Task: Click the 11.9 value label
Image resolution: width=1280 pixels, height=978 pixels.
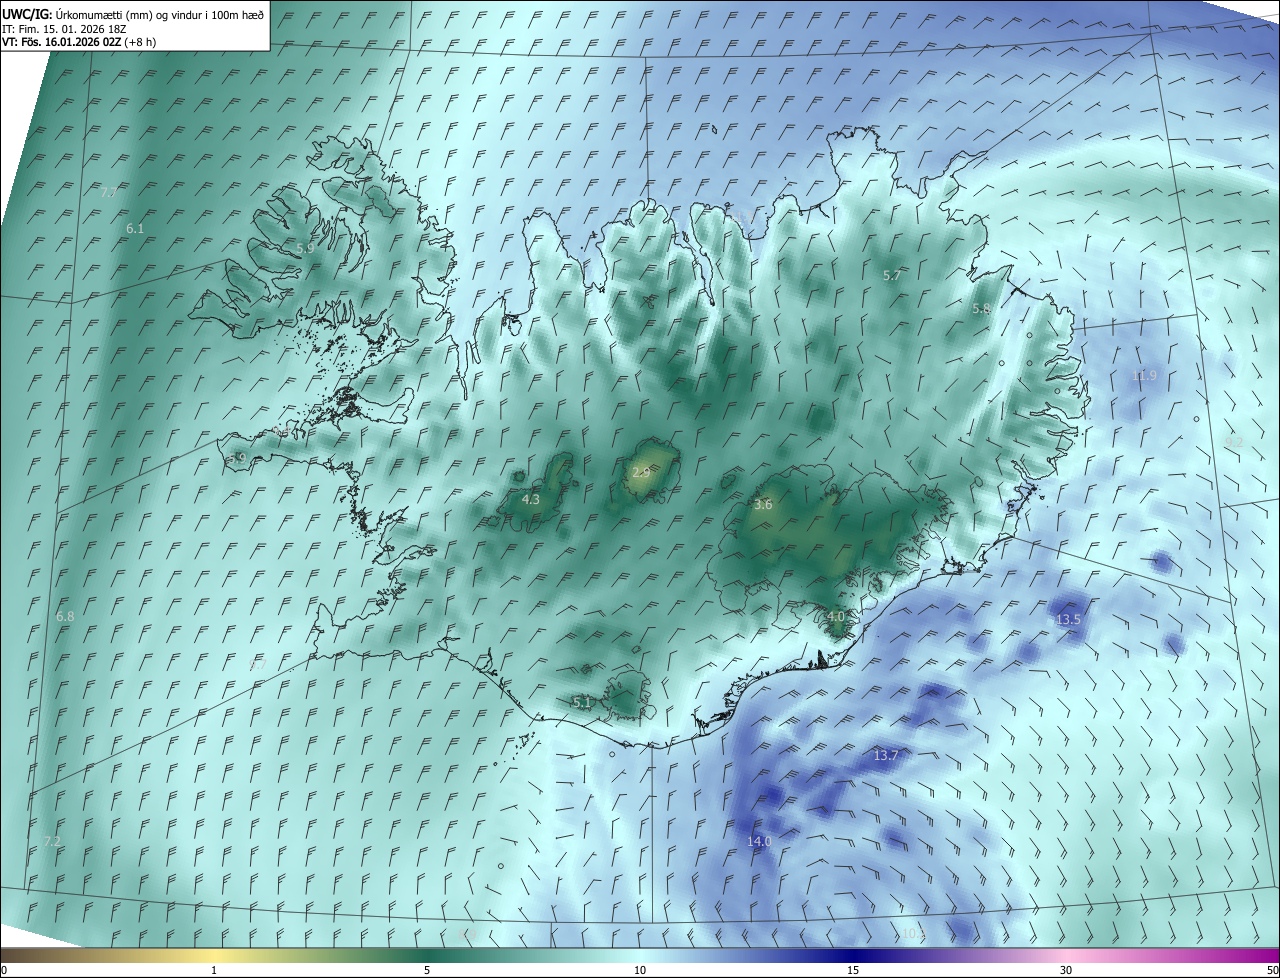Action: (x=1144, y=376)
